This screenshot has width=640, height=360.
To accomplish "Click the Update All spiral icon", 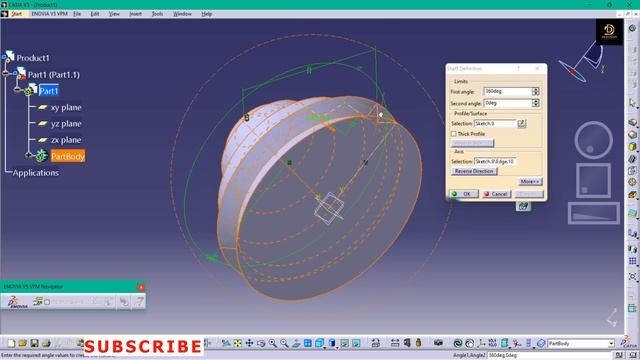I will (458, 343).
